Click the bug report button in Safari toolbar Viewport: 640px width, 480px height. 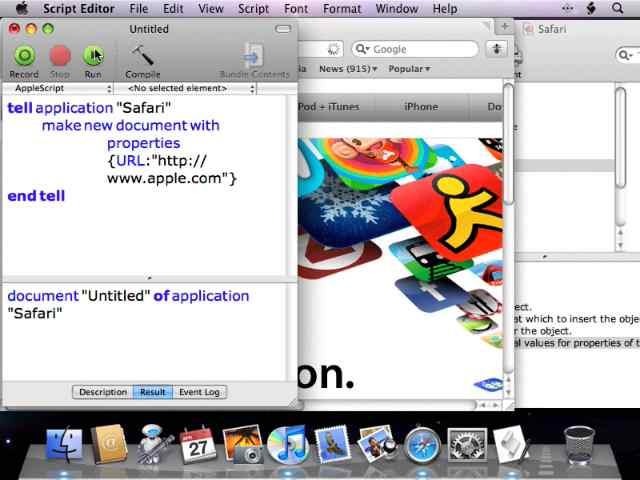[x=497, y=49]
